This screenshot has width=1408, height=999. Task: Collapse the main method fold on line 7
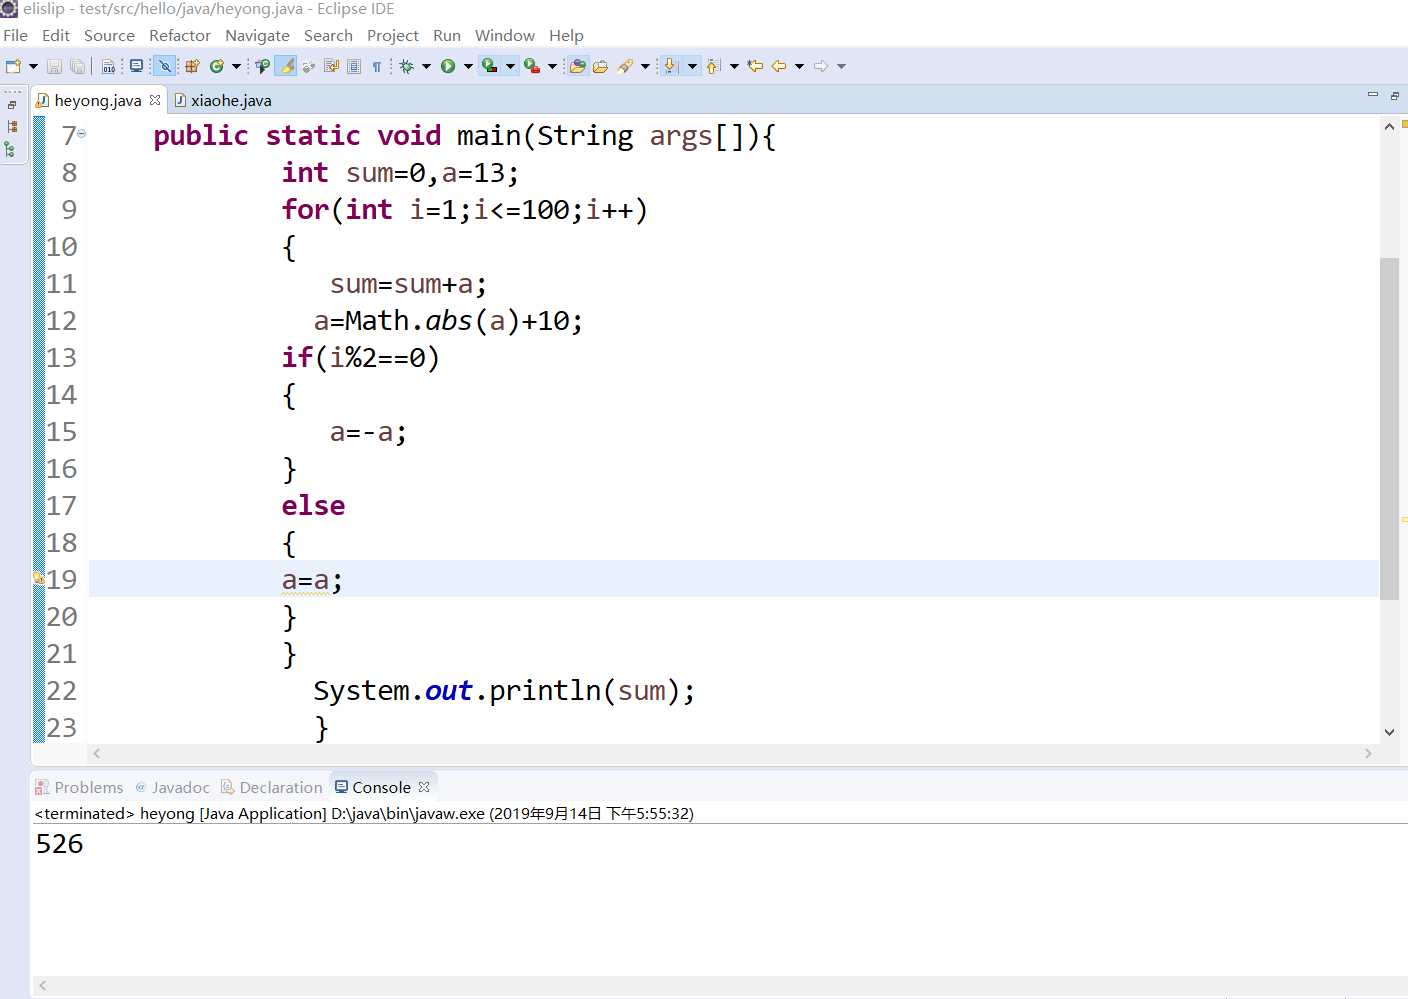[x=82, y=133]
